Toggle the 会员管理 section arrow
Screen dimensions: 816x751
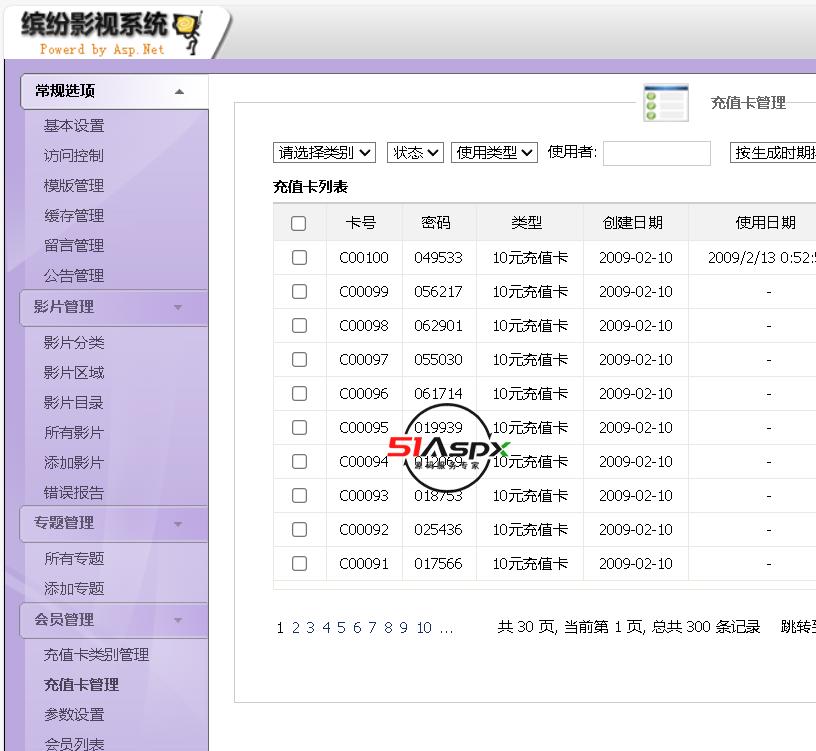178,620
